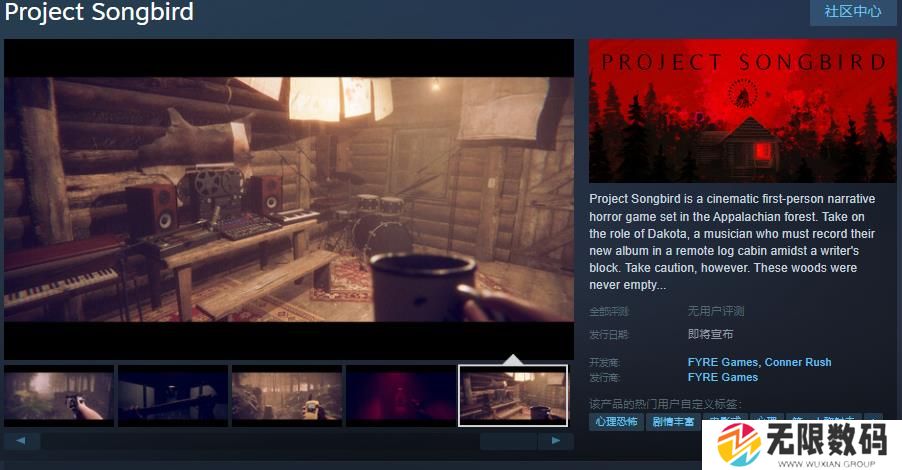
Task: Click the left arrow of the screenshot strip
Action: [x=22, y=441]
